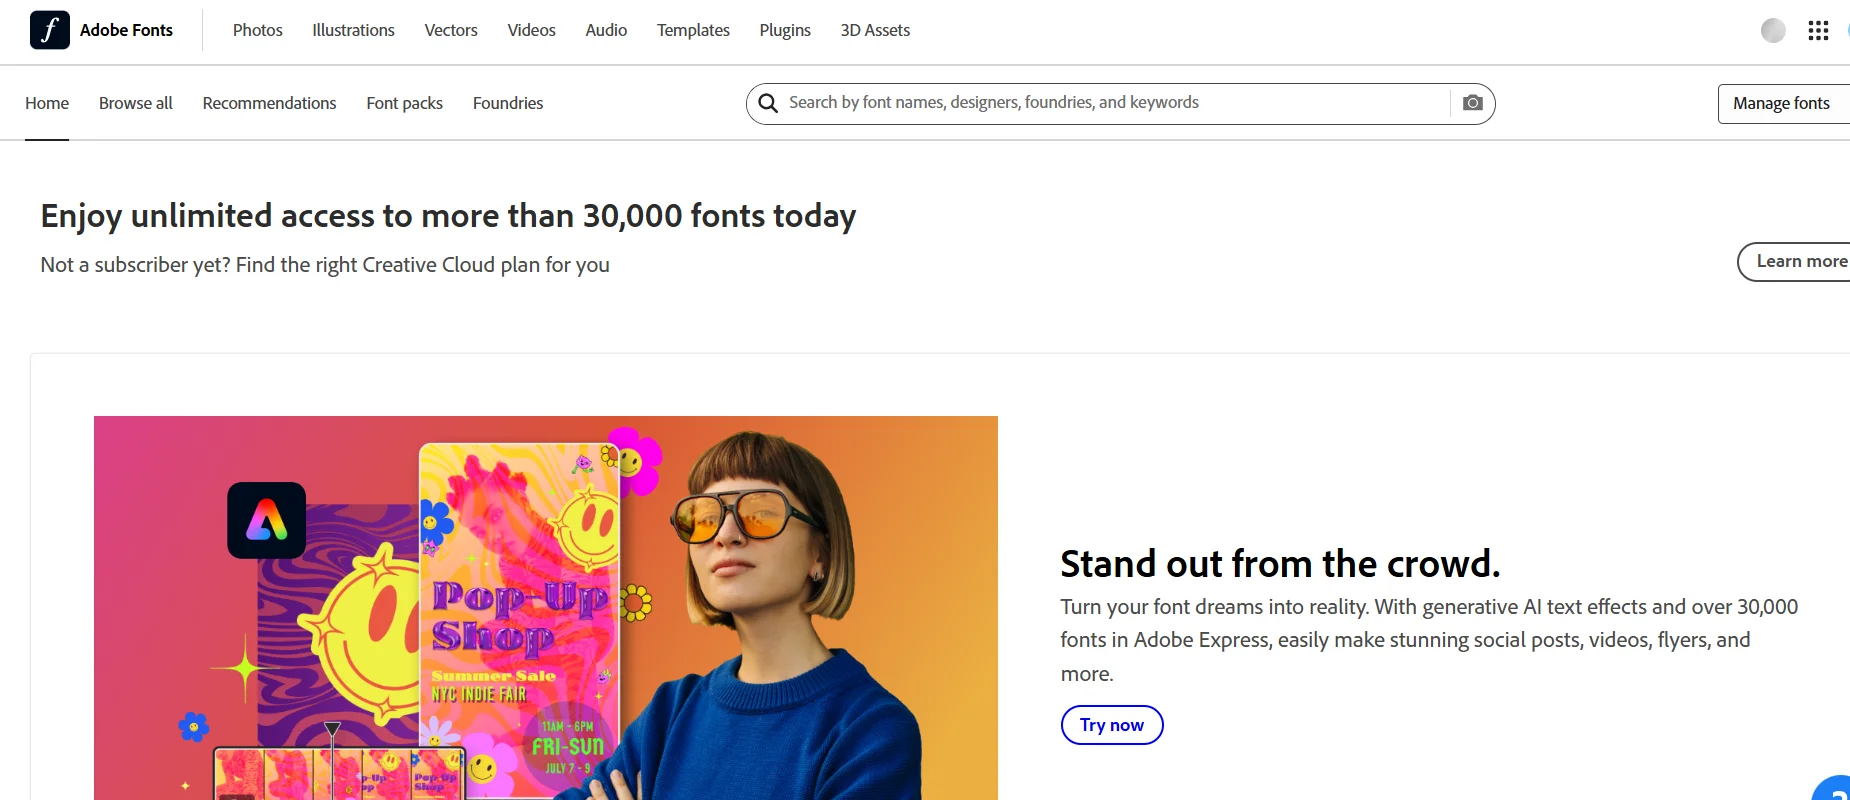Screen dimensions: 1850x800
Task: Open the Plugins menu item
Action: (x=785, y=30)
